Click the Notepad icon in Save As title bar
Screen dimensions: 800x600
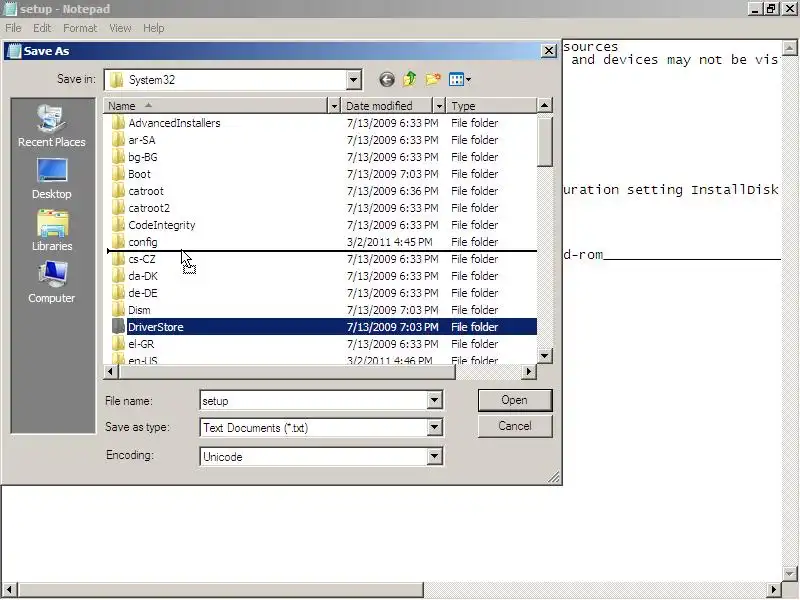(x=14, y=51)
